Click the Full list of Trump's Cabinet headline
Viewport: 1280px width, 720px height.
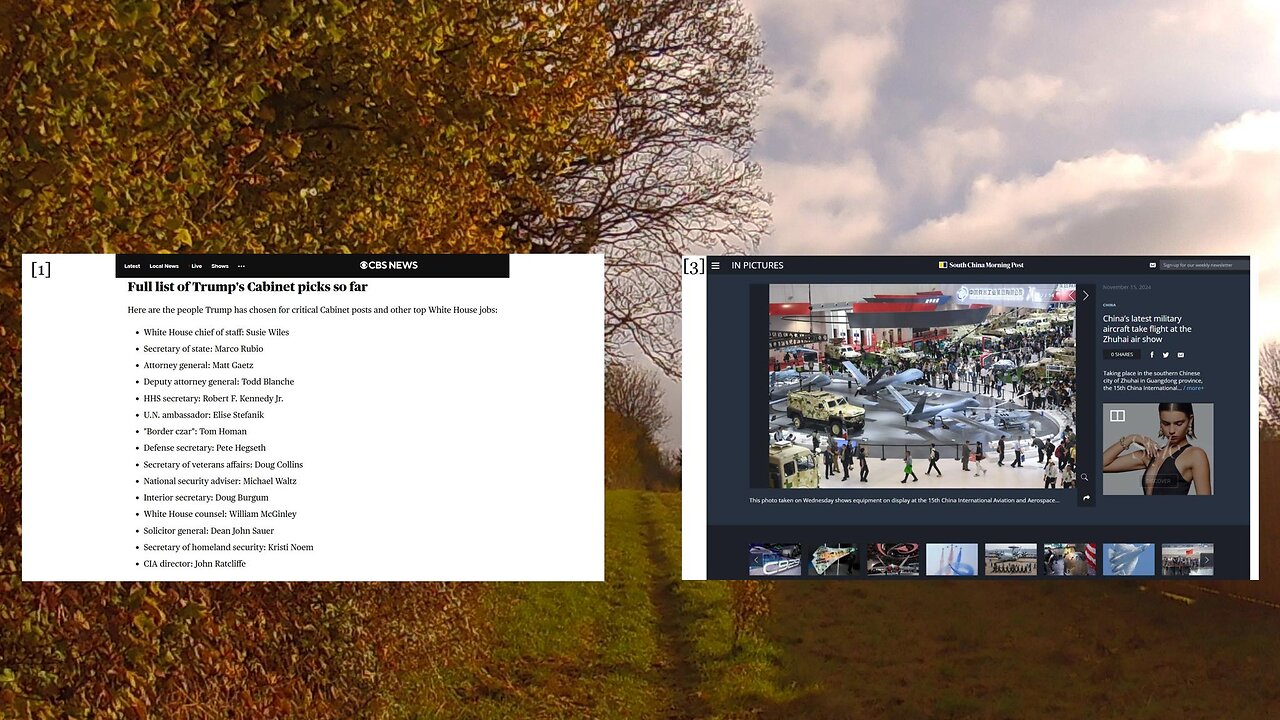click(248, 287)
